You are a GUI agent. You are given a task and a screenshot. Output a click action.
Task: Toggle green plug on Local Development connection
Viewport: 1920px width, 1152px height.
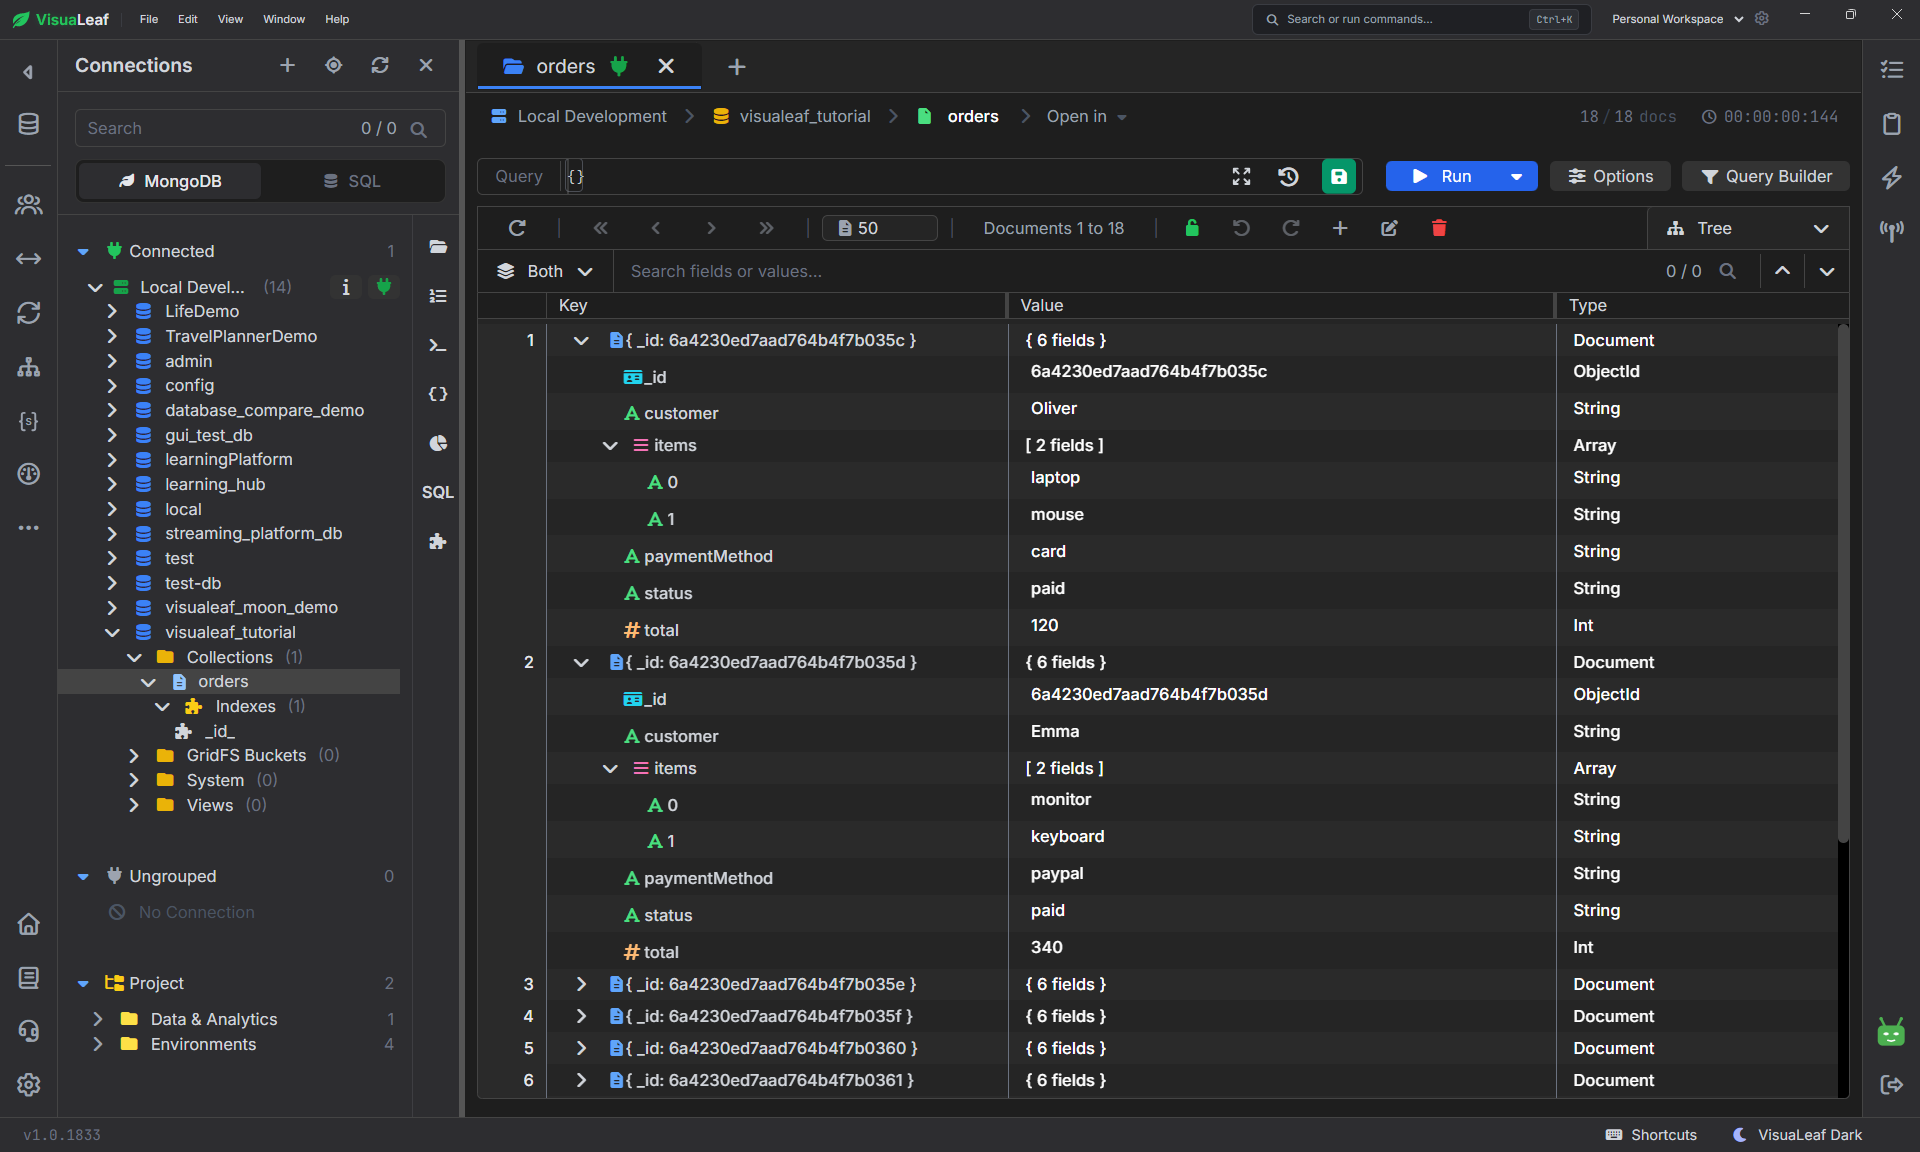coord(383,287)
